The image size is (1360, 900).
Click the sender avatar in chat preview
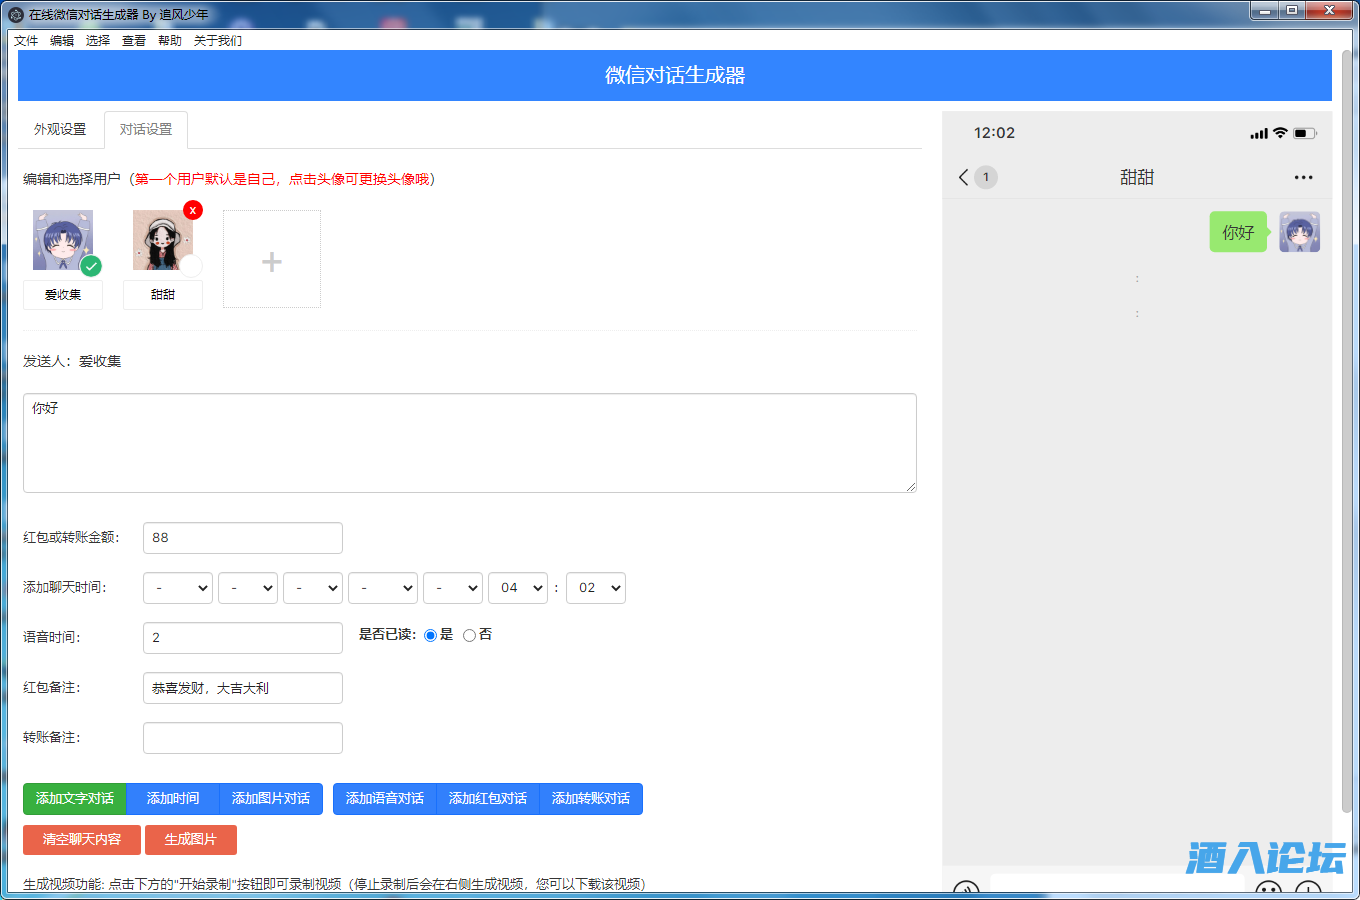click(1299, 232)
